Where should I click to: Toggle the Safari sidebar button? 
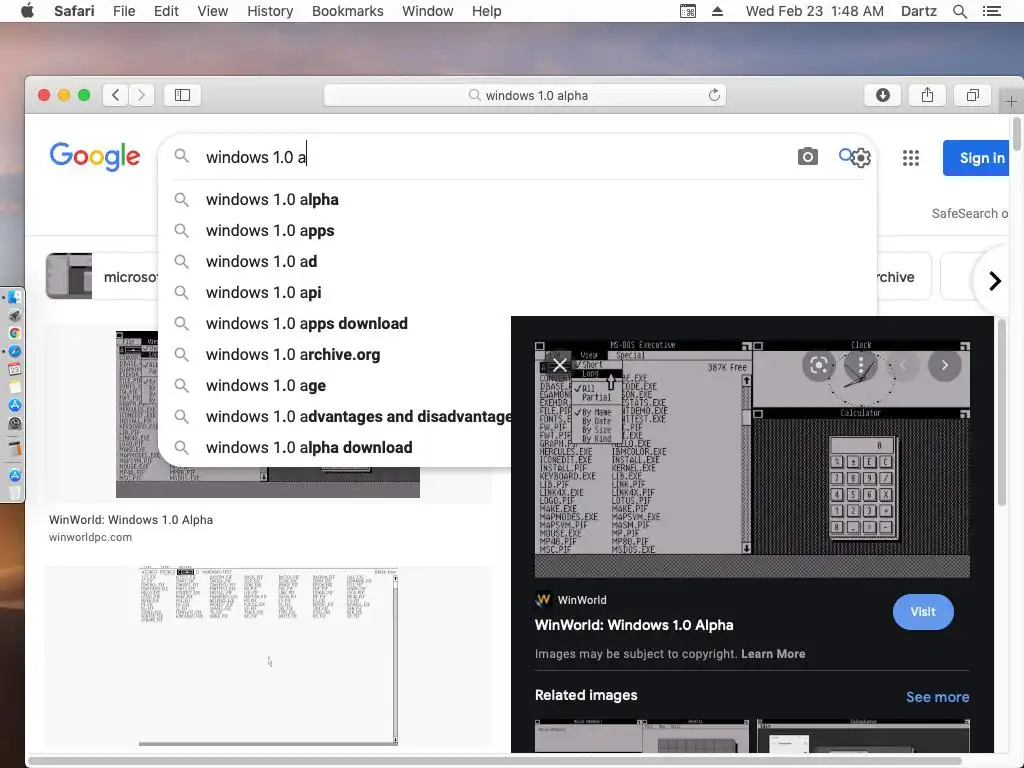[182, 95]
